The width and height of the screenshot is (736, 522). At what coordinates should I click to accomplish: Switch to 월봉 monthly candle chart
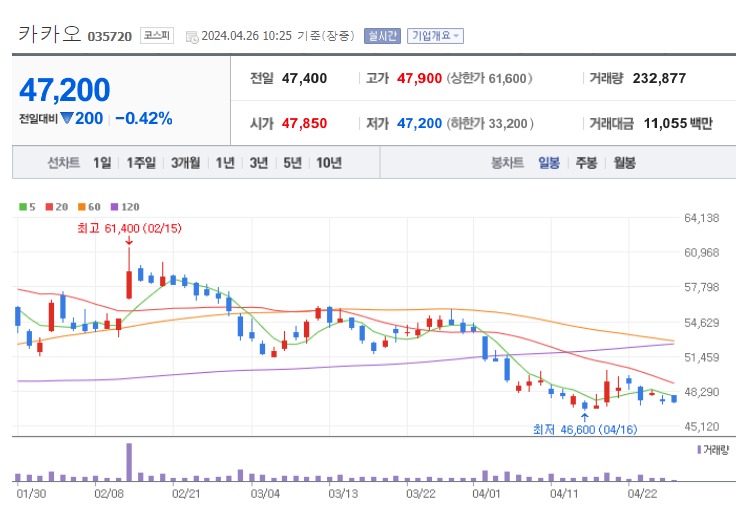point(624,163)
